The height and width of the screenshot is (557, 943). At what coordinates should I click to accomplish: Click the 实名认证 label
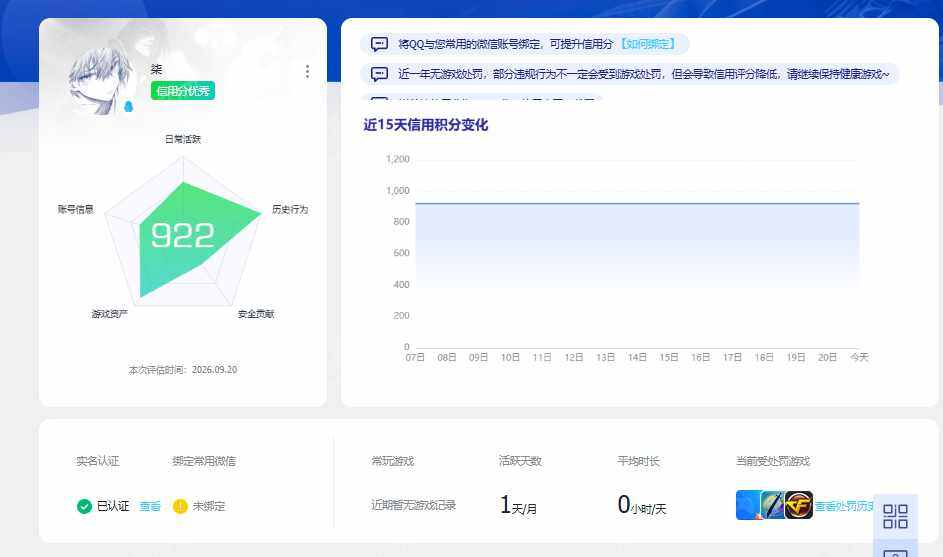tap(97, 461)
